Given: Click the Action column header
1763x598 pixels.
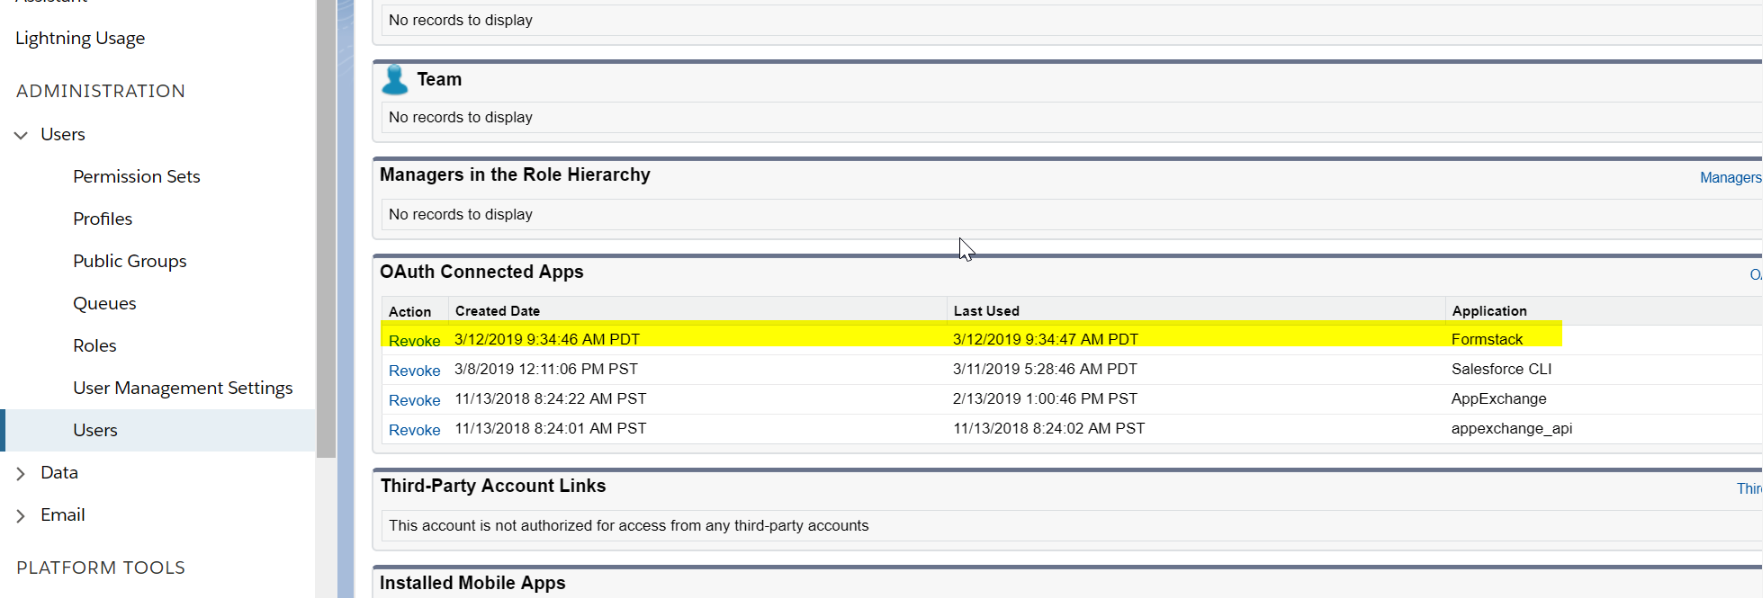Looking at the screenshot, I should point(410,312).
